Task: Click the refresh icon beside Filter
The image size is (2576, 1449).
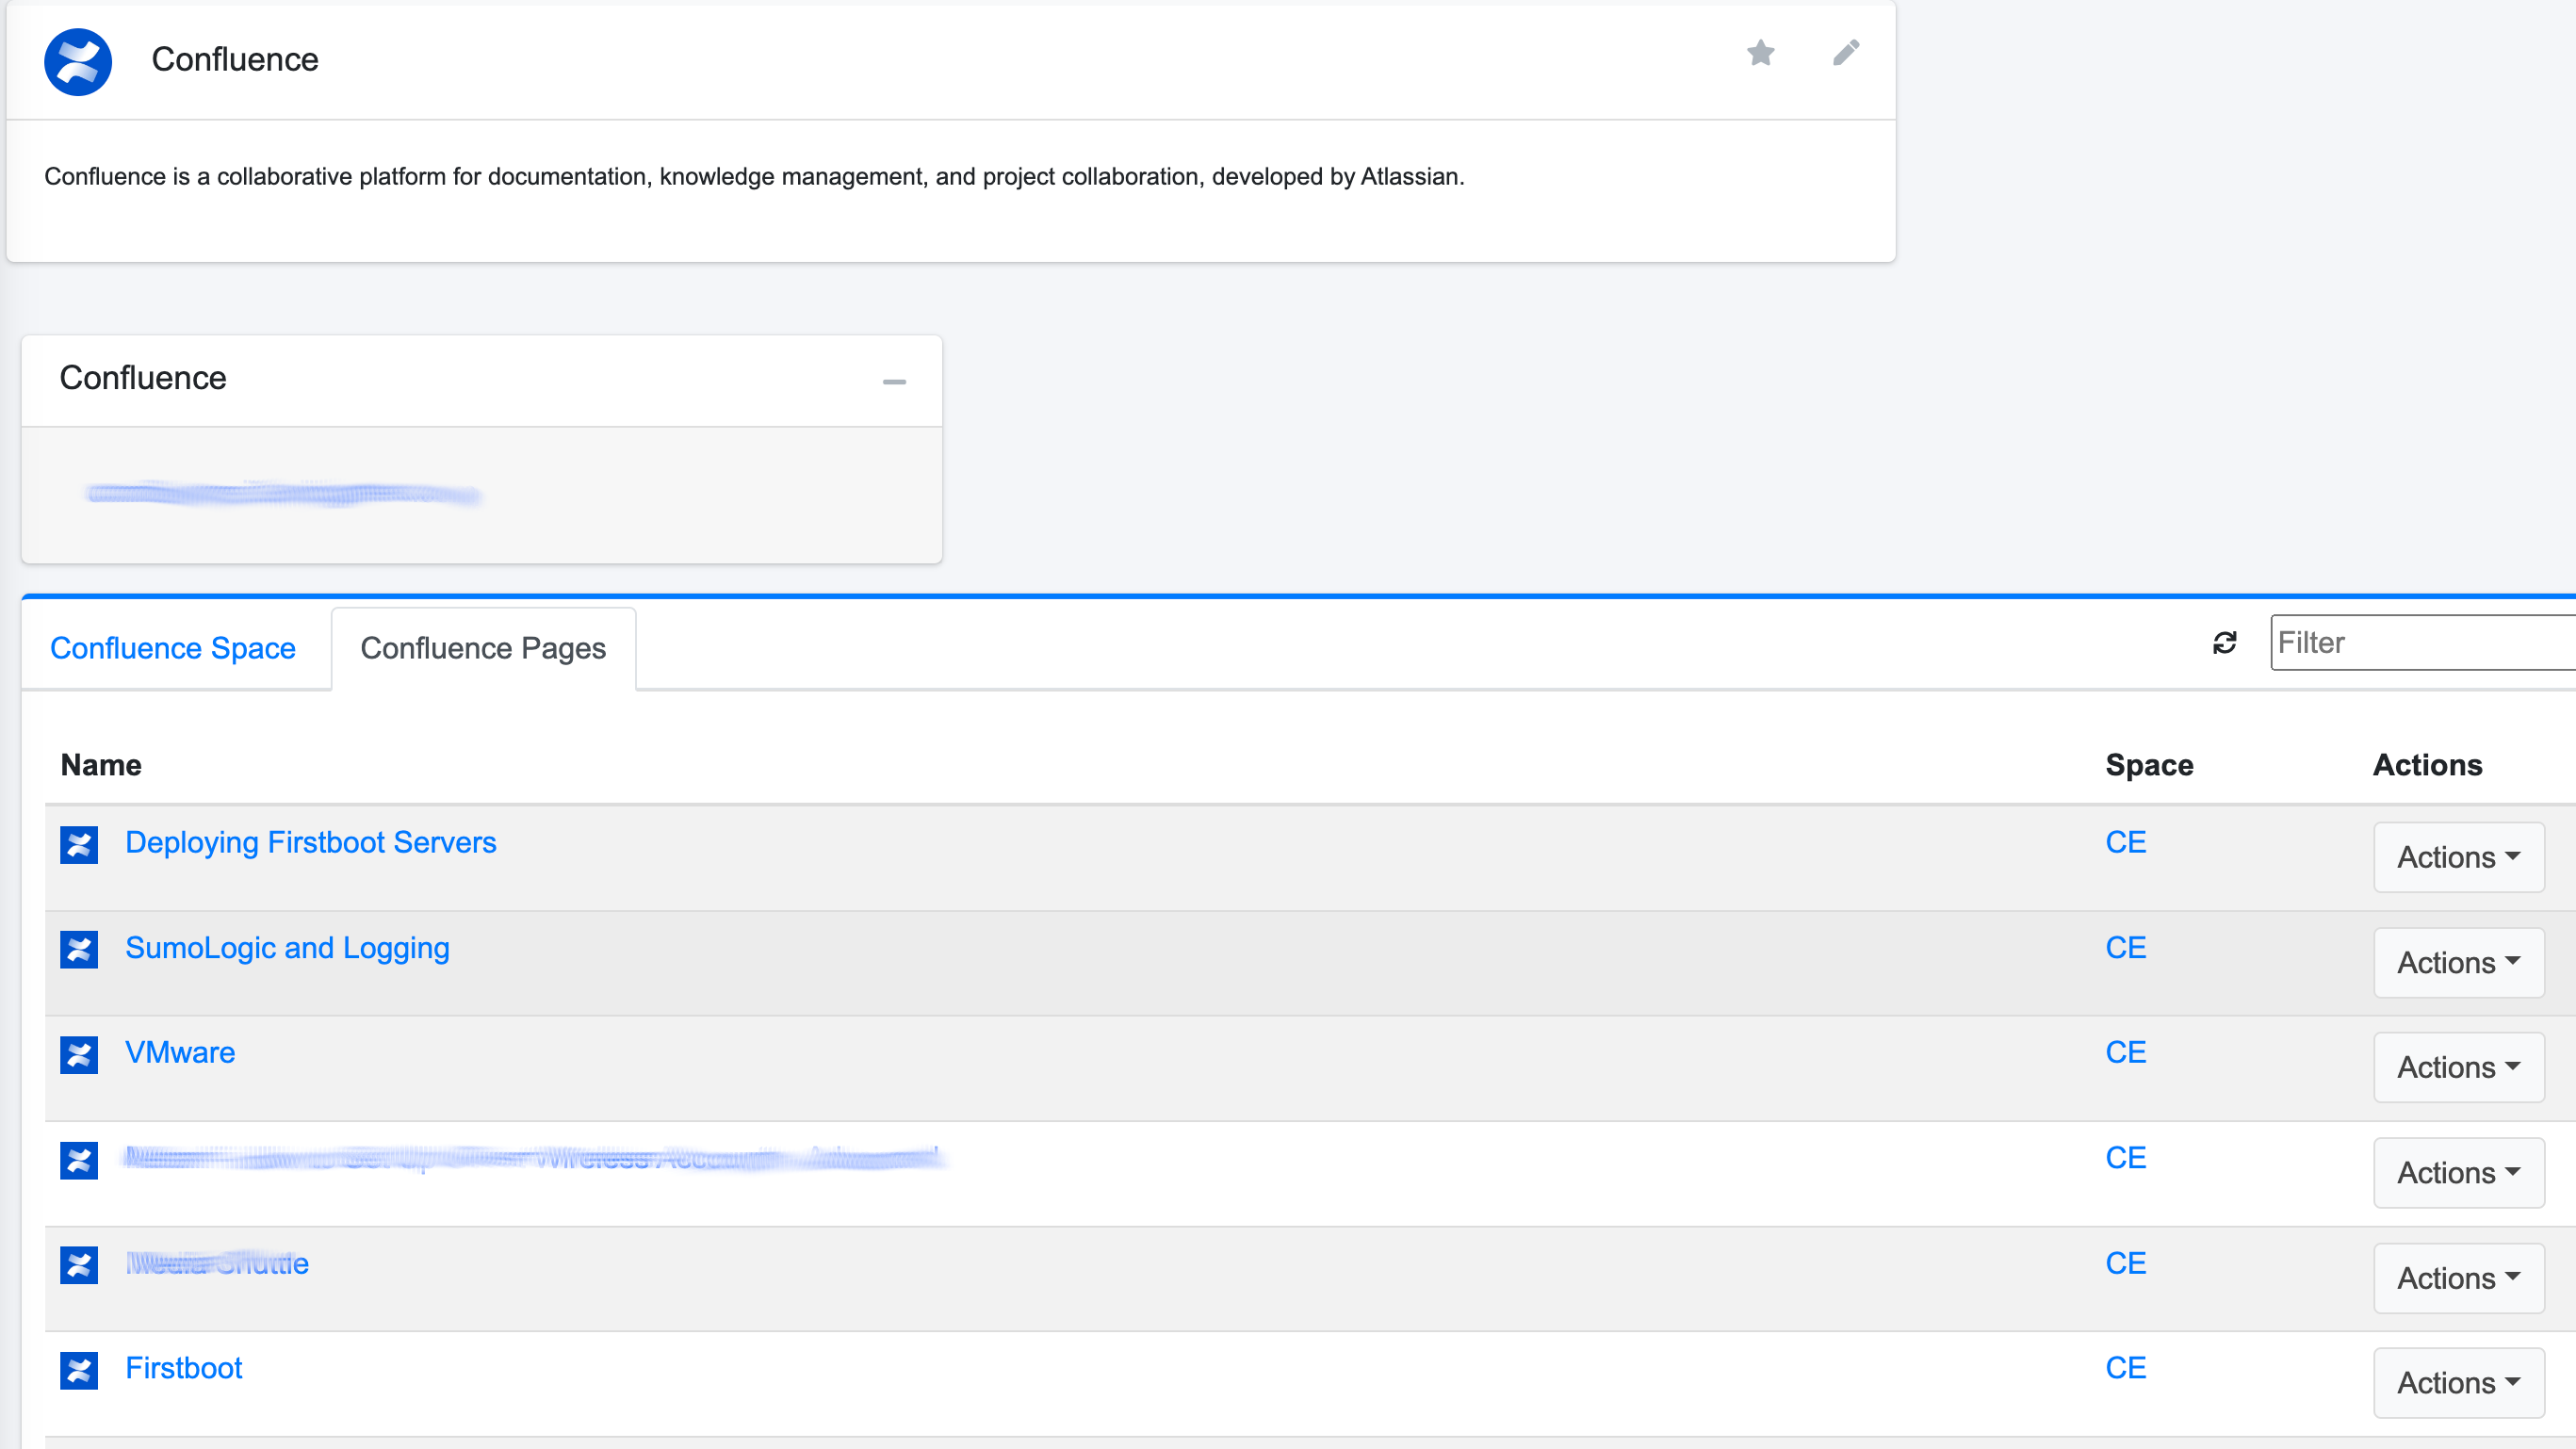Action: coord(2224,643)
